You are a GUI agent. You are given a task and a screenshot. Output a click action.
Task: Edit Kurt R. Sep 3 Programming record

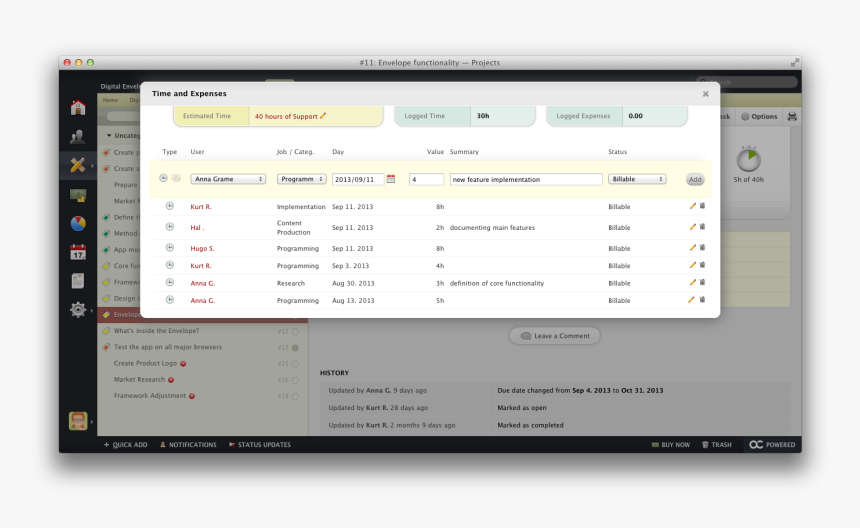(692, 265)
